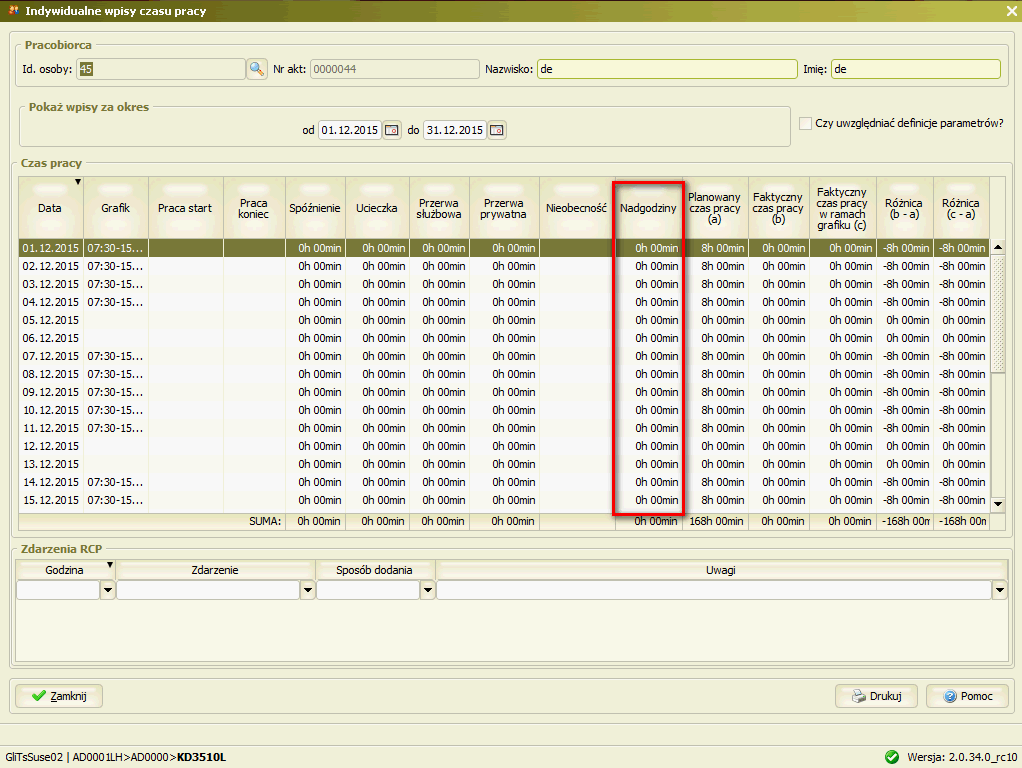Expand the Uwagi filter dropdown
The image size is (1022, 768).
(1000, 591)
